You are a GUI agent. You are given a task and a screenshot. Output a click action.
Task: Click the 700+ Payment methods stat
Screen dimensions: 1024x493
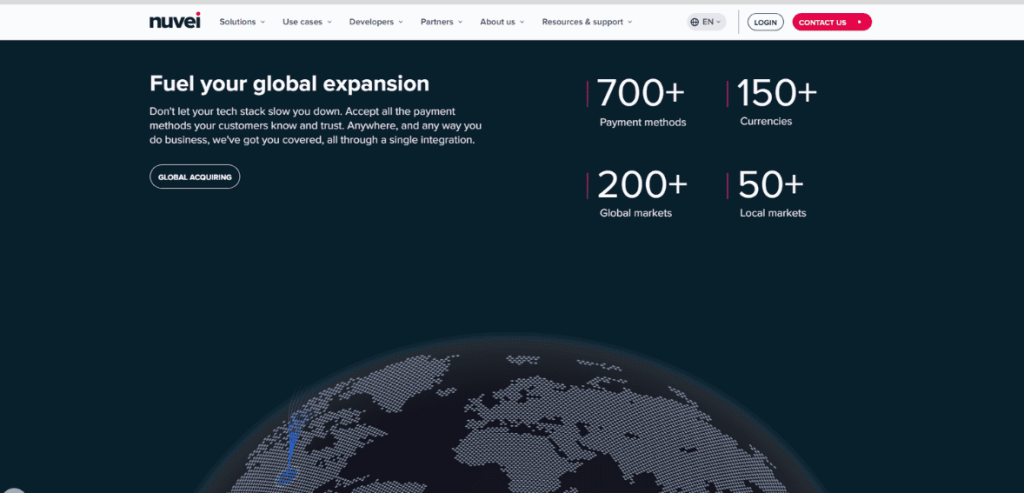(642, 103)
